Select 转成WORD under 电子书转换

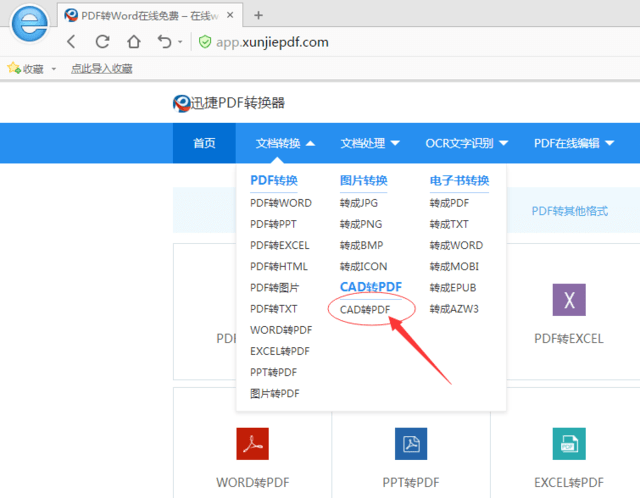[x=456, y=245]
